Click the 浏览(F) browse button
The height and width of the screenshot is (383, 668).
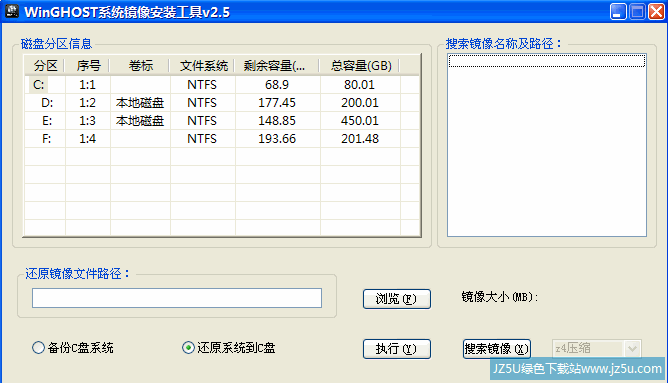(x=397, y=299)
